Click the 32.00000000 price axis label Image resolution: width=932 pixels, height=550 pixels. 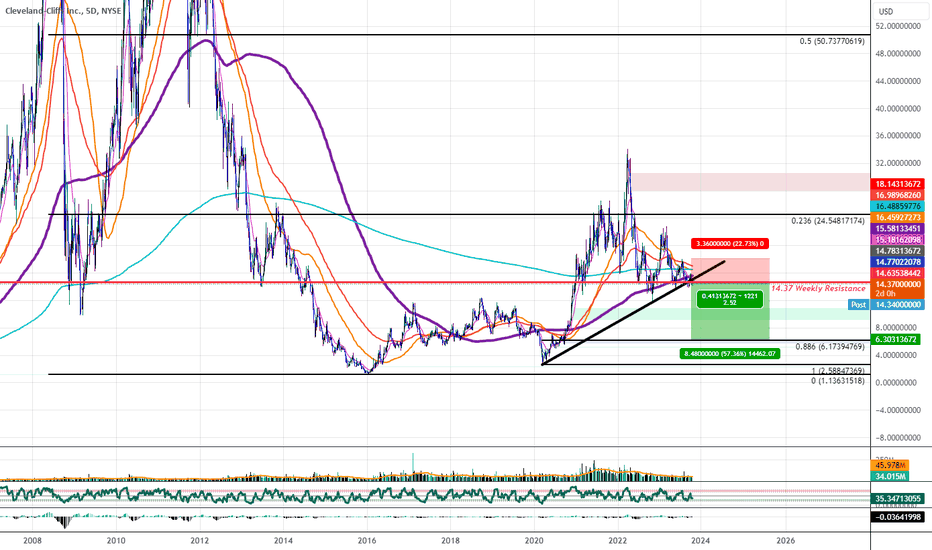click(898, 163)
